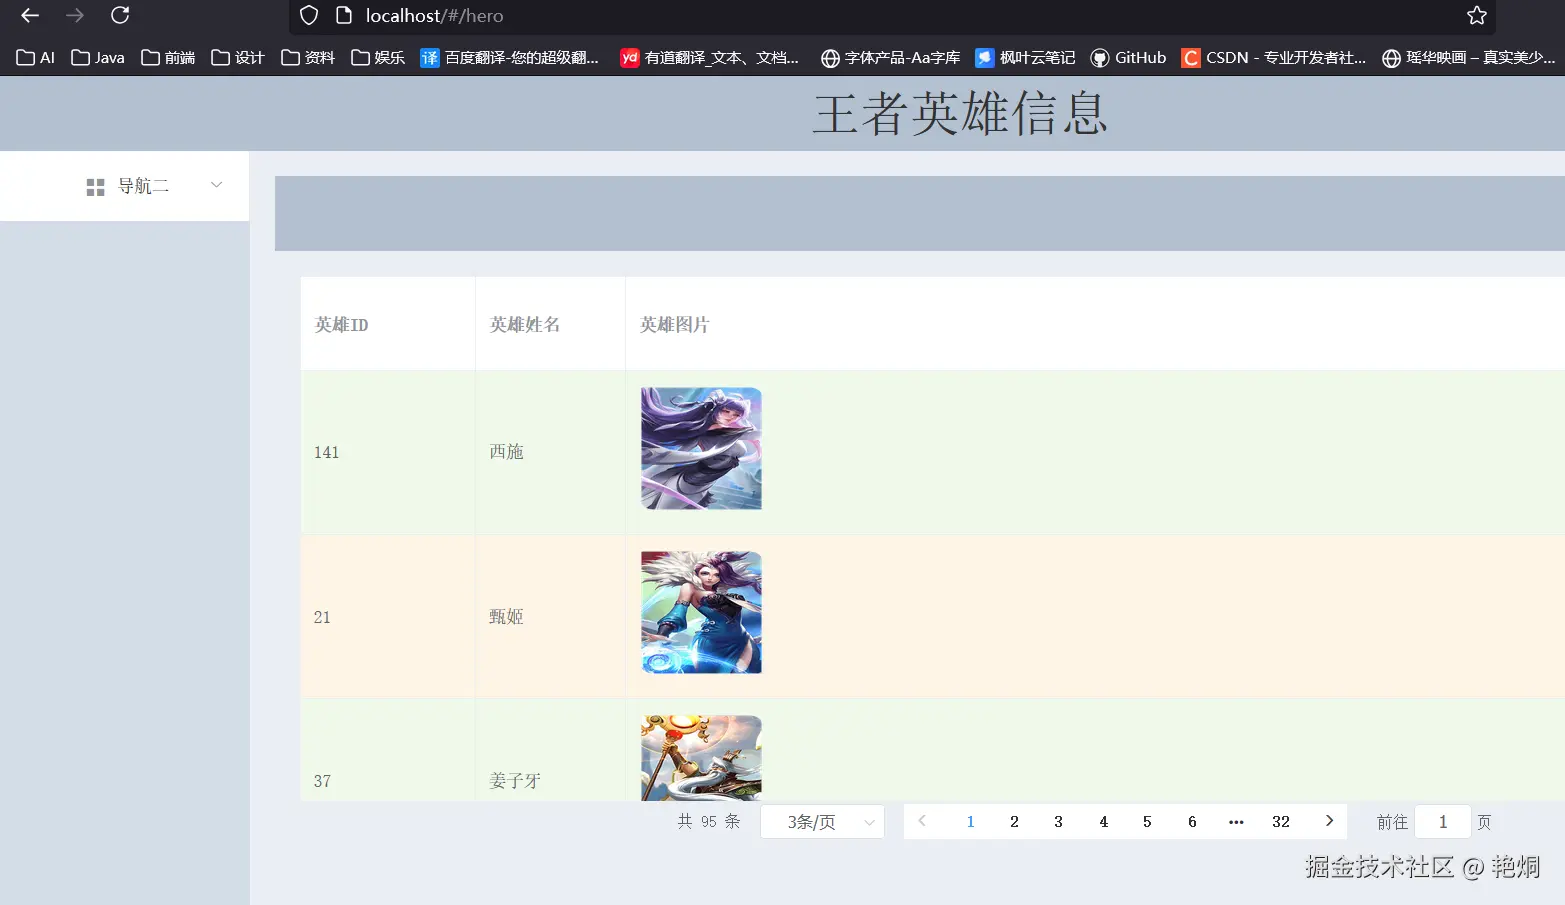The width and height of the screenshot is (1565, 905).
Task: Click the pagination ellipsis jump button
Action: point(1236,822)
